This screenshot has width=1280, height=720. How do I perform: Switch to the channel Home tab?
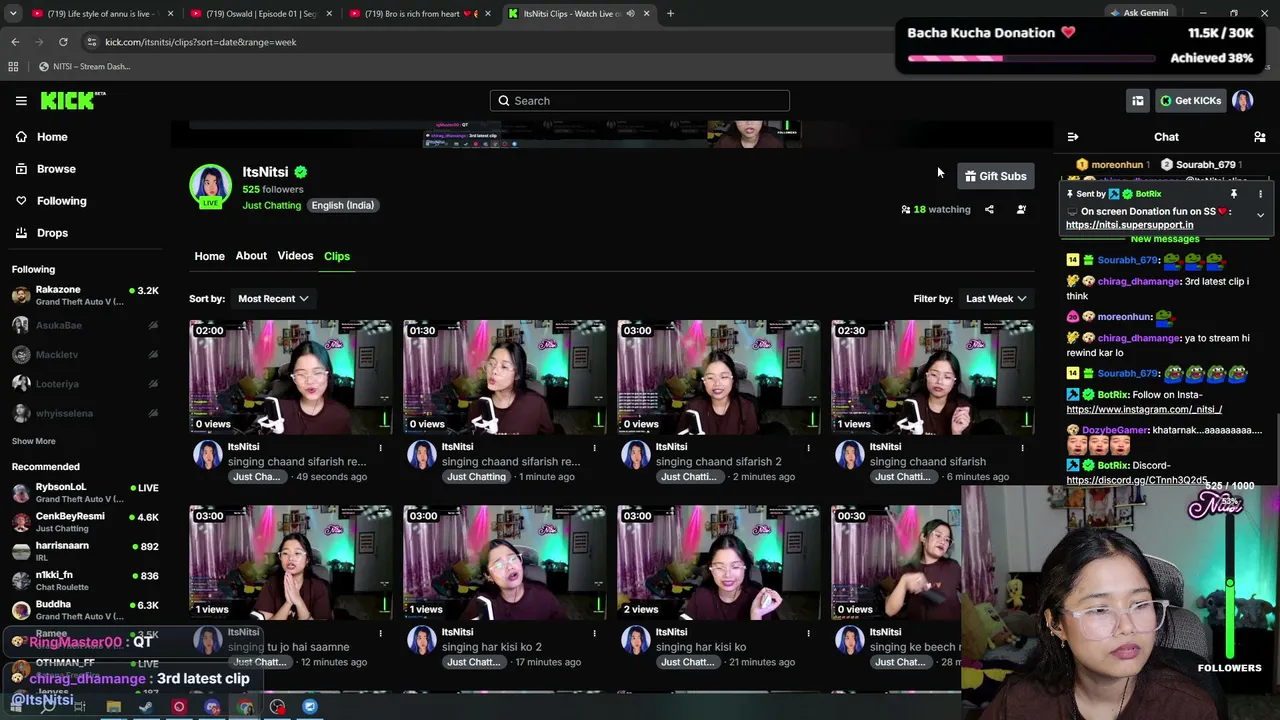[x=209, y=256]
